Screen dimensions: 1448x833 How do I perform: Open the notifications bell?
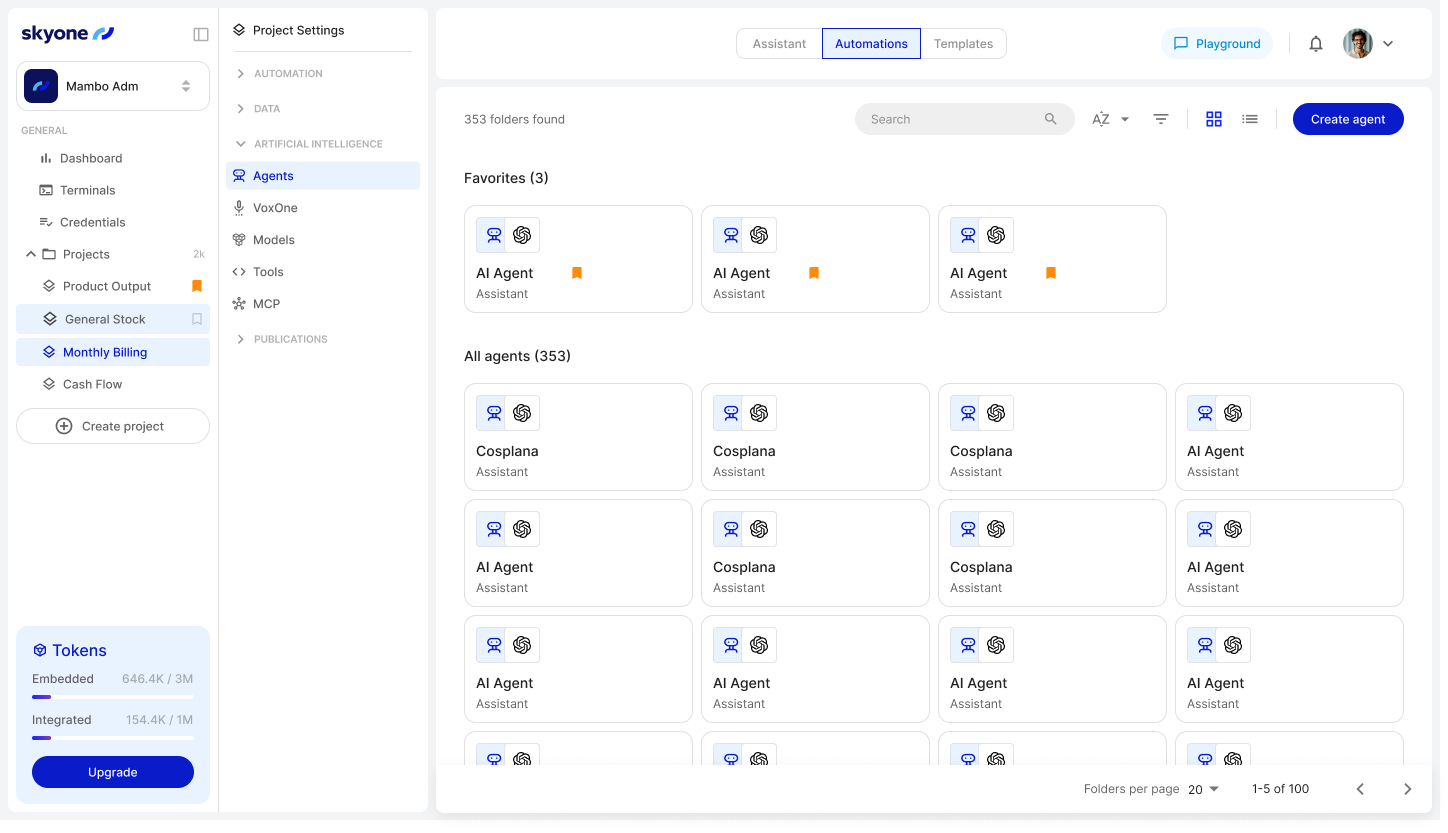(x=1315, y=43)
